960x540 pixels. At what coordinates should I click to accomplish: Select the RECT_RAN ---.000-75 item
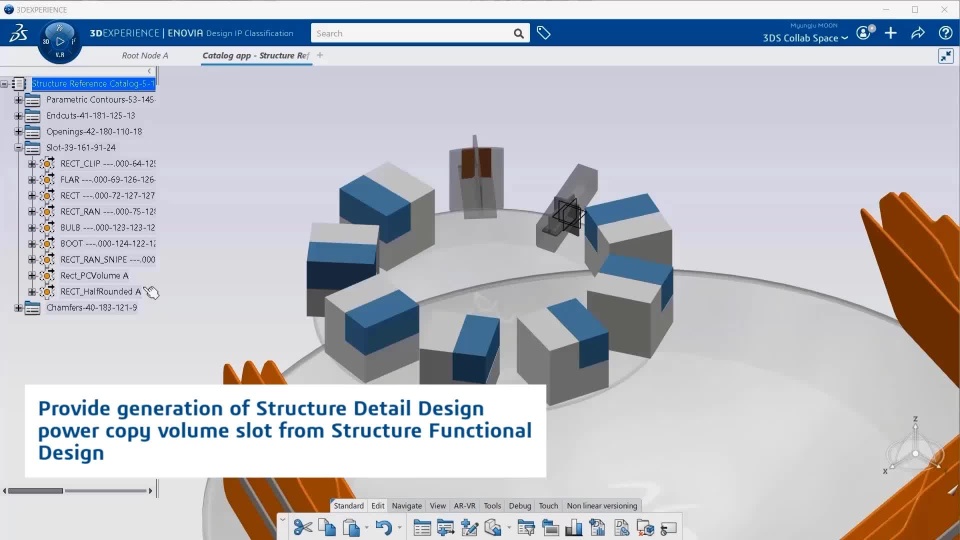(x=108, y=211)
